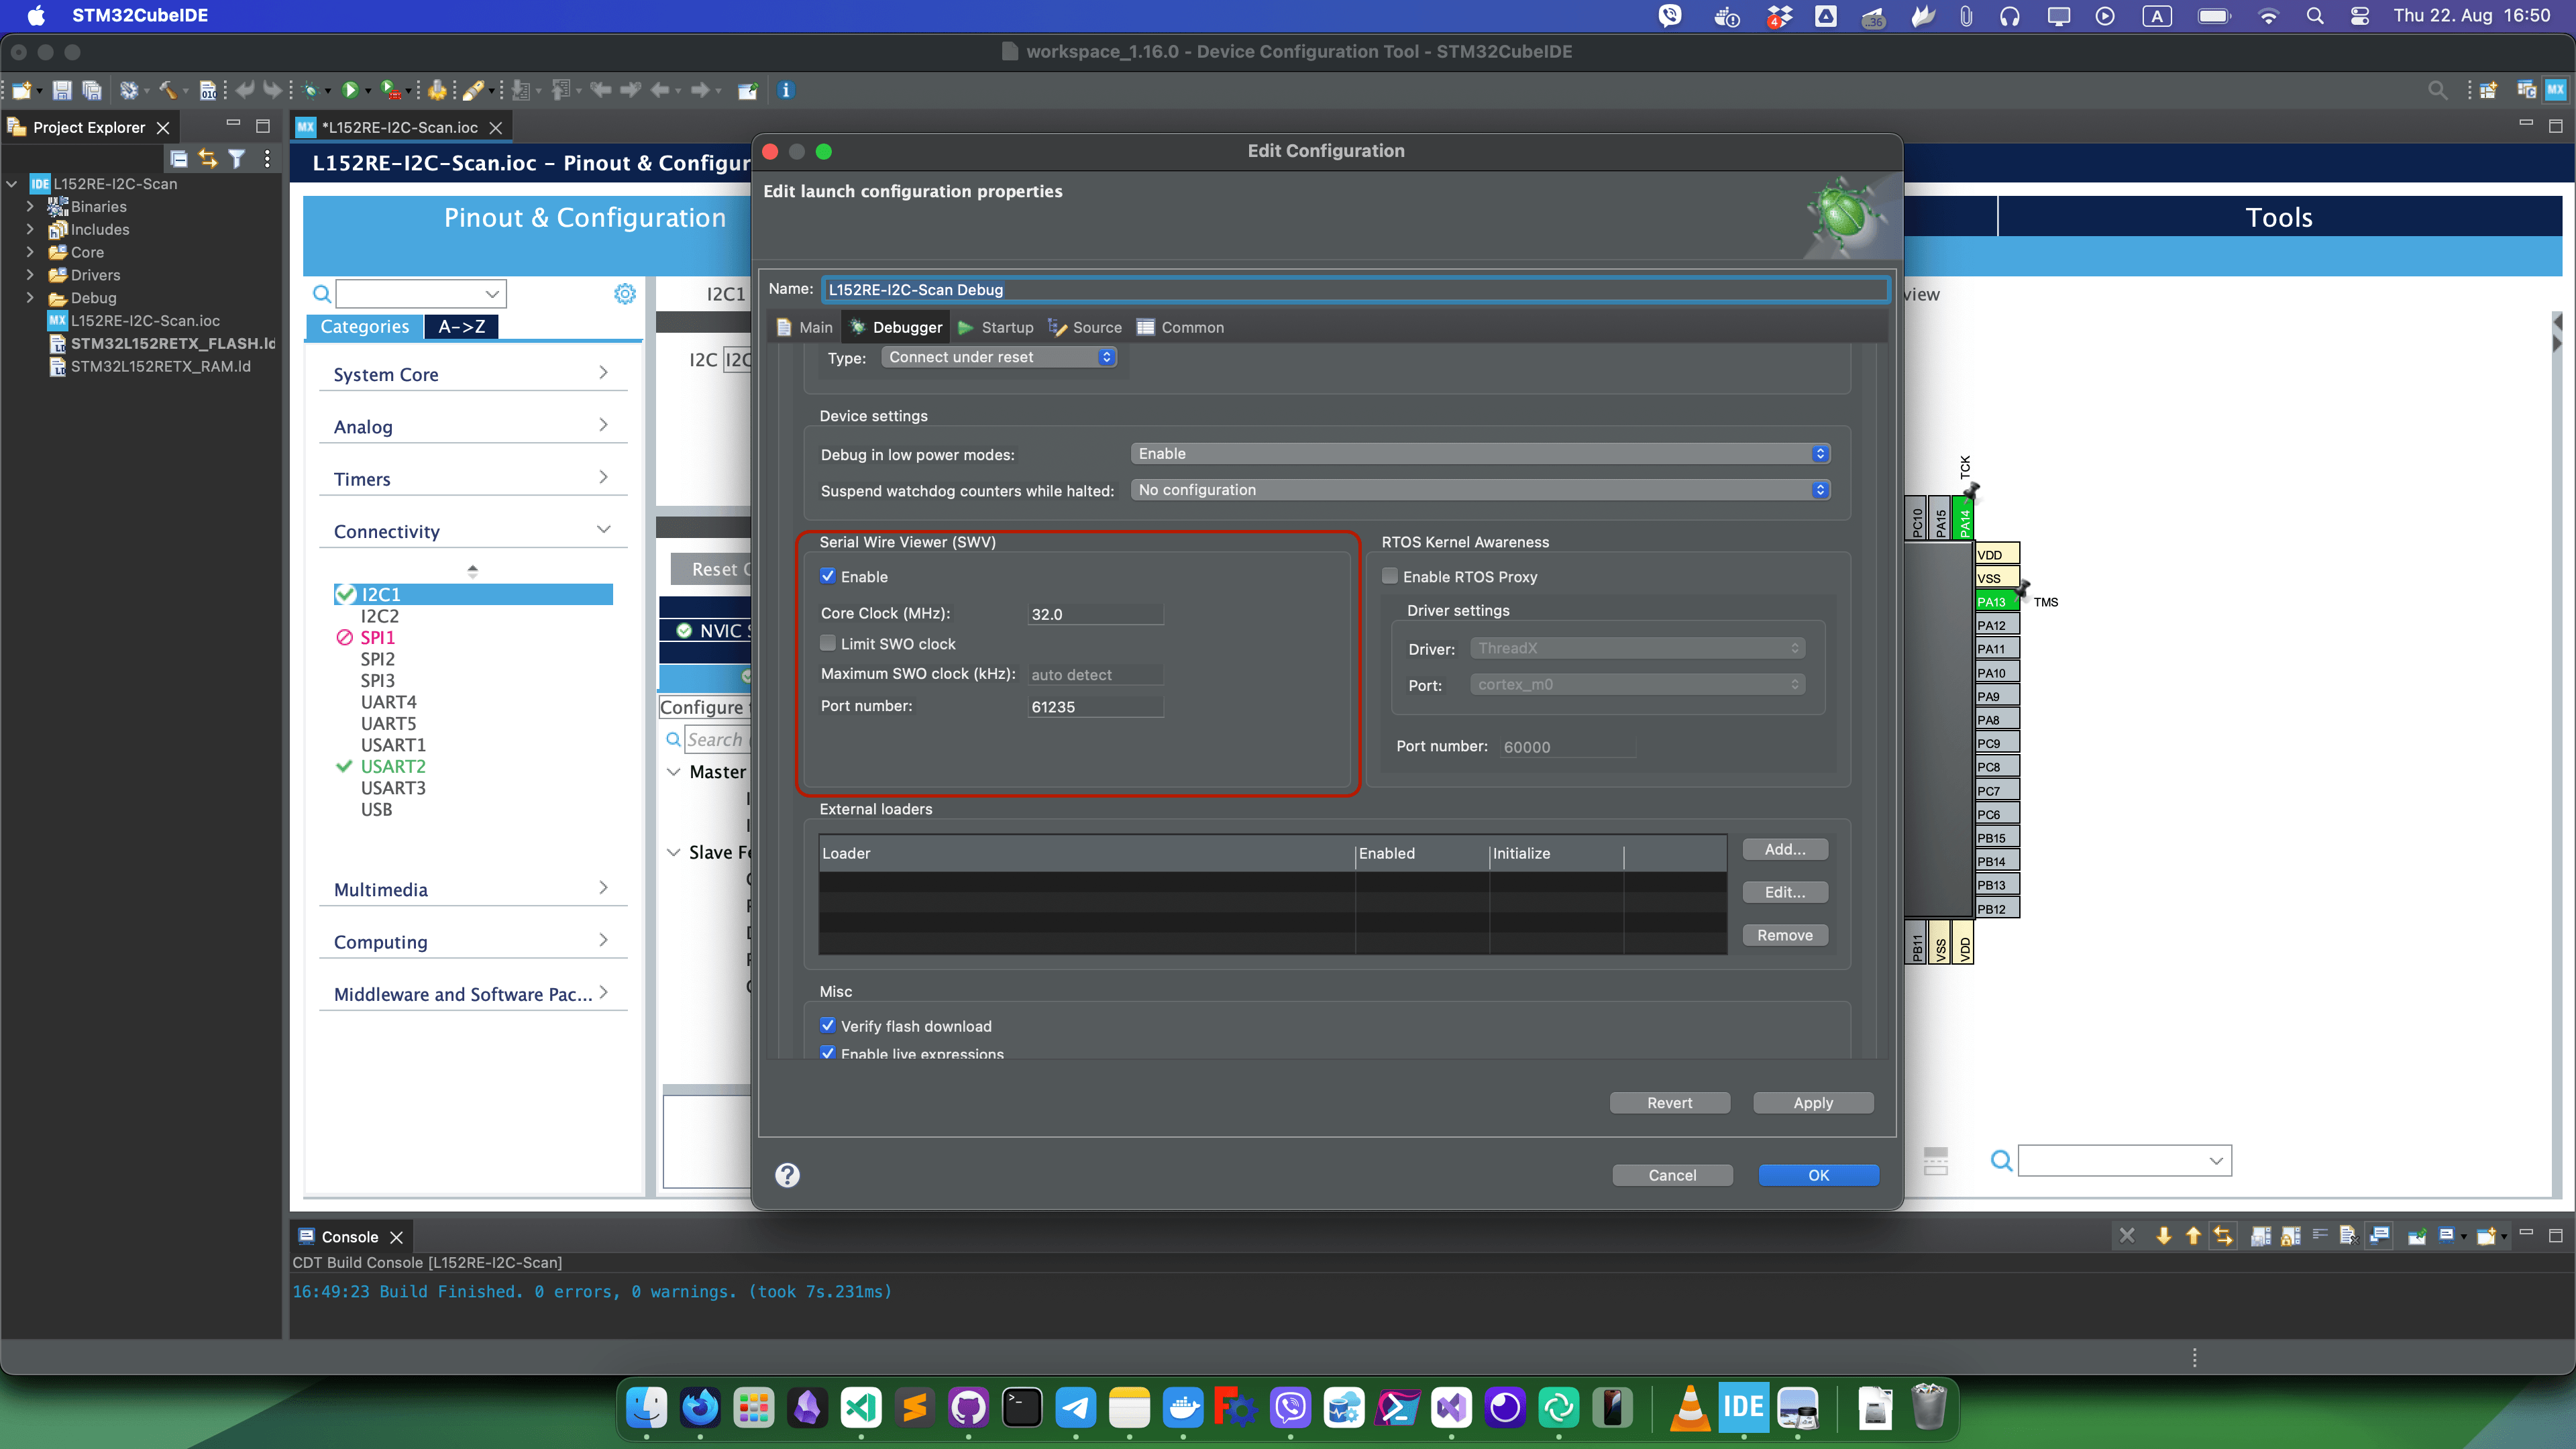Click the Build hammer icon in toolbar
2576x1449 pixels.
tap(168, 90)
